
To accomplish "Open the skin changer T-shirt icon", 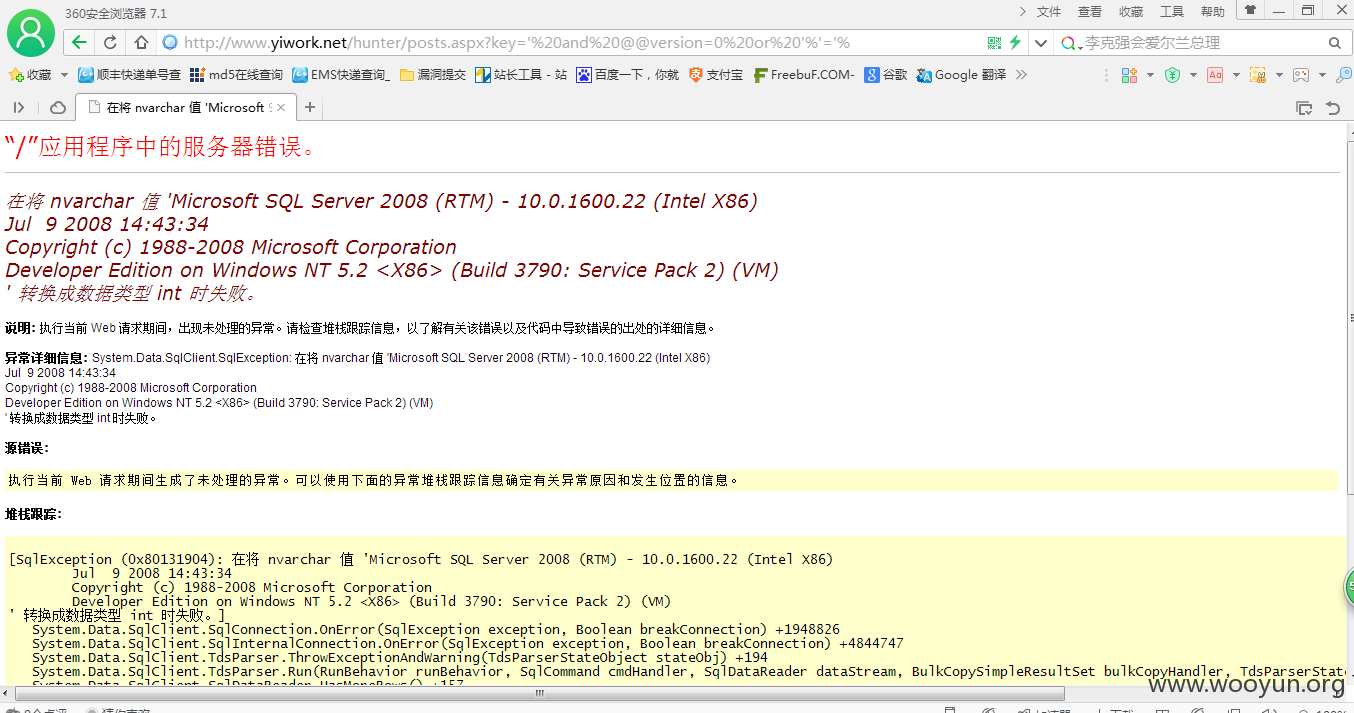I will [1249, 10].
